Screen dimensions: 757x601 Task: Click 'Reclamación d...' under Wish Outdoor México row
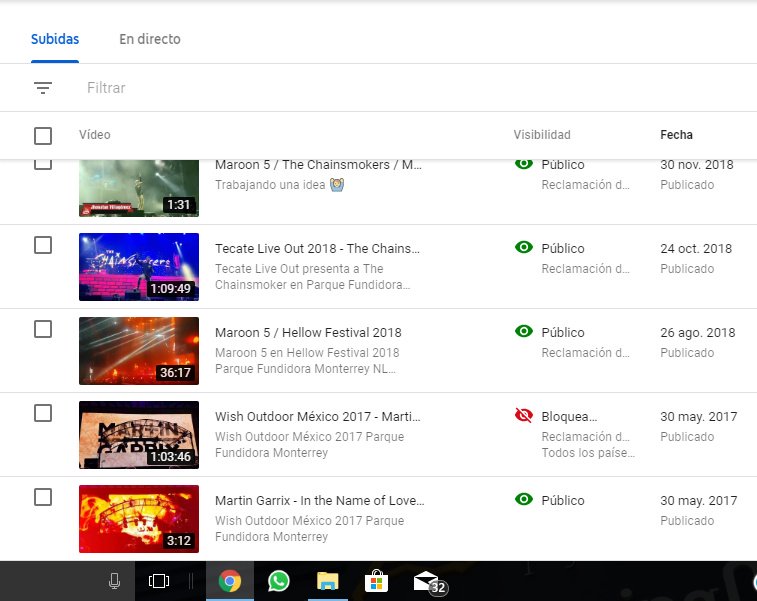pyautogui.click(x=585, y=437)
